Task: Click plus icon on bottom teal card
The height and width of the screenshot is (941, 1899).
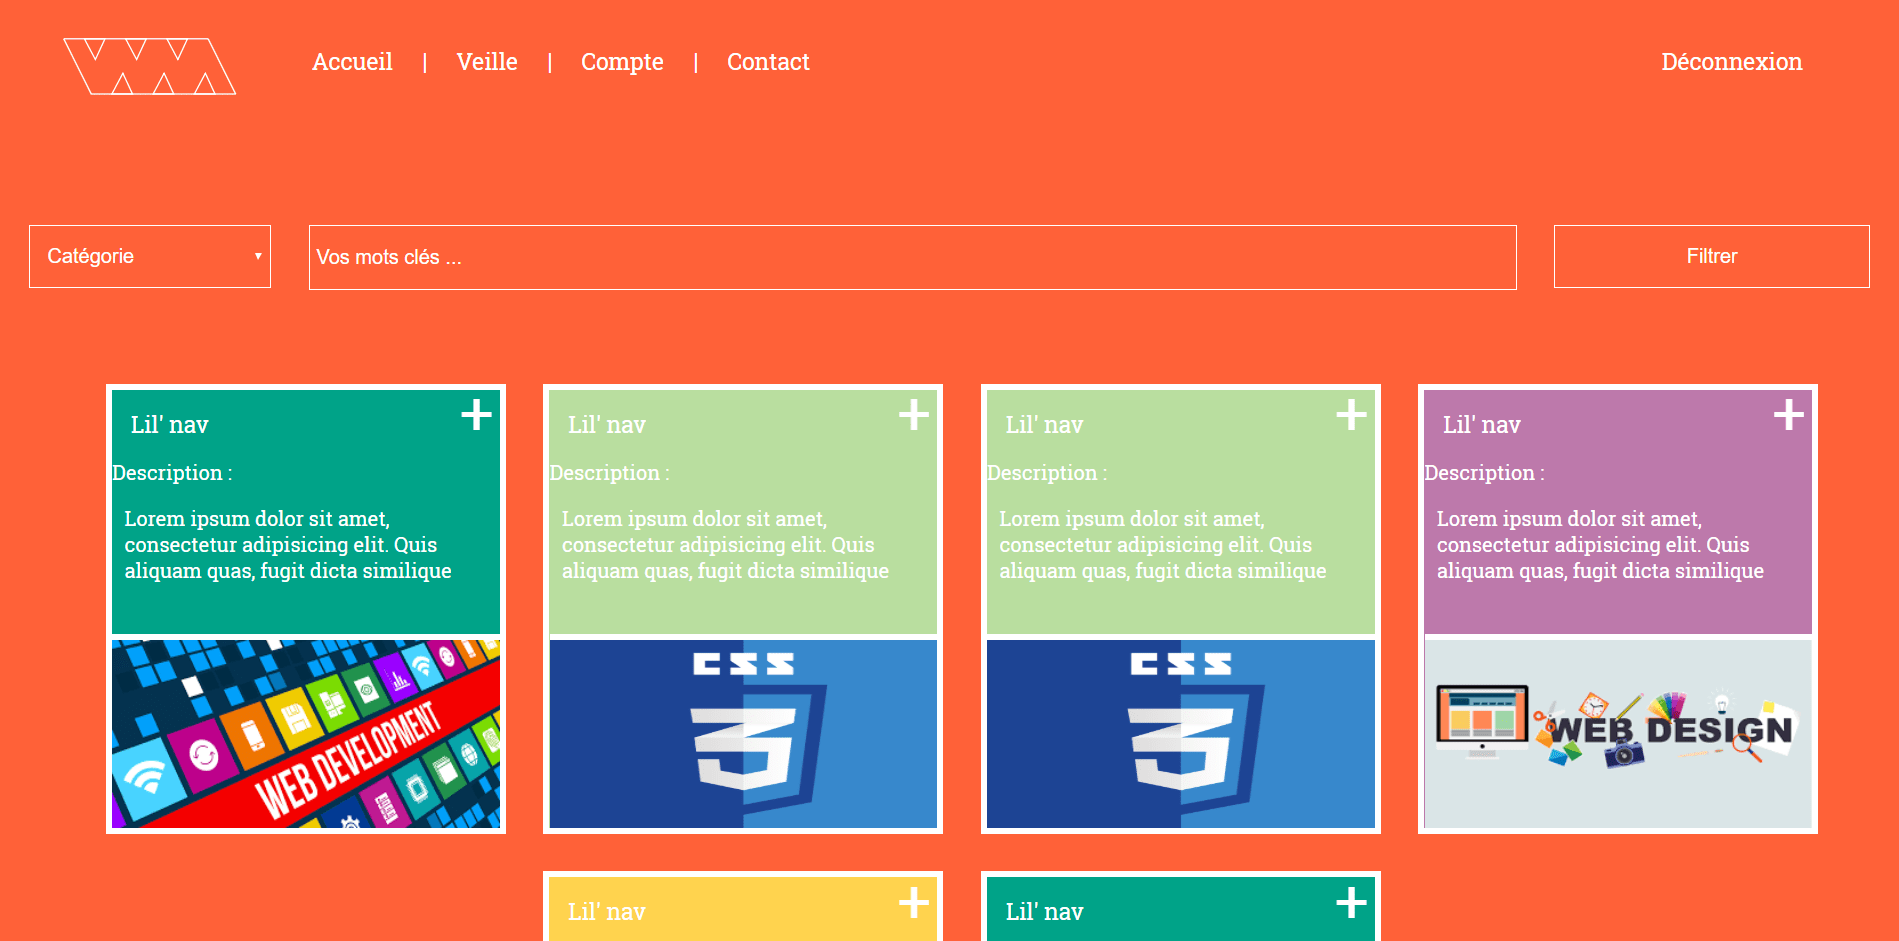Action: (1351, 902)
